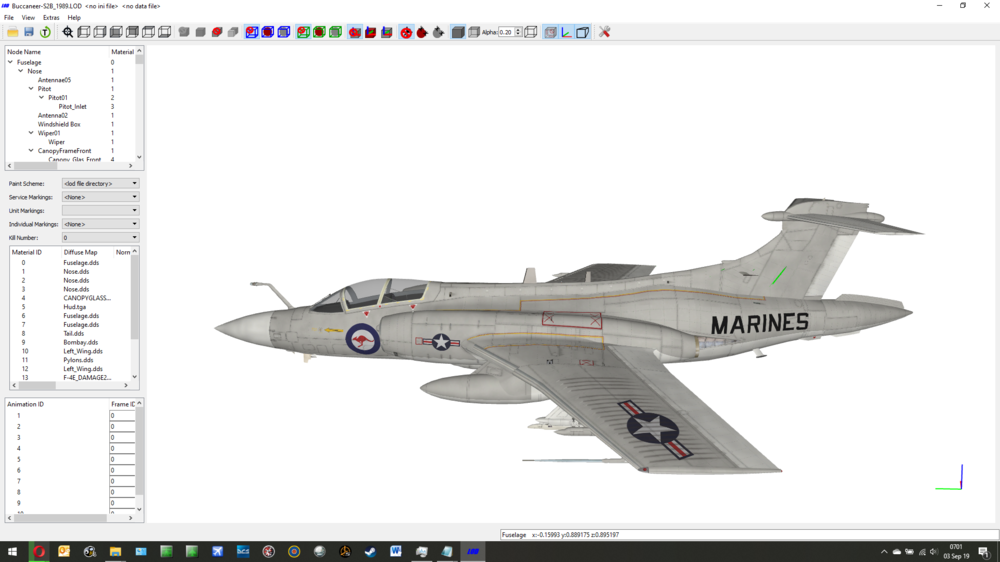Collapse the Pitot tree node

coord(31,89)
